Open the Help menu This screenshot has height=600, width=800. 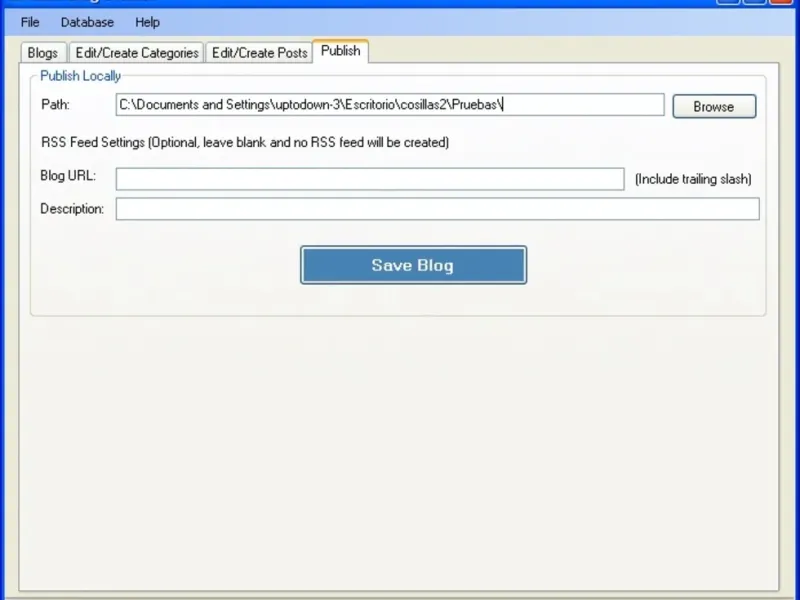pos(147,22)
